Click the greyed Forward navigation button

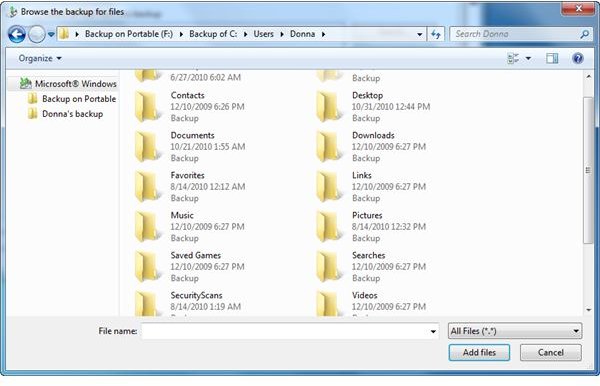(x=37, y=34)
